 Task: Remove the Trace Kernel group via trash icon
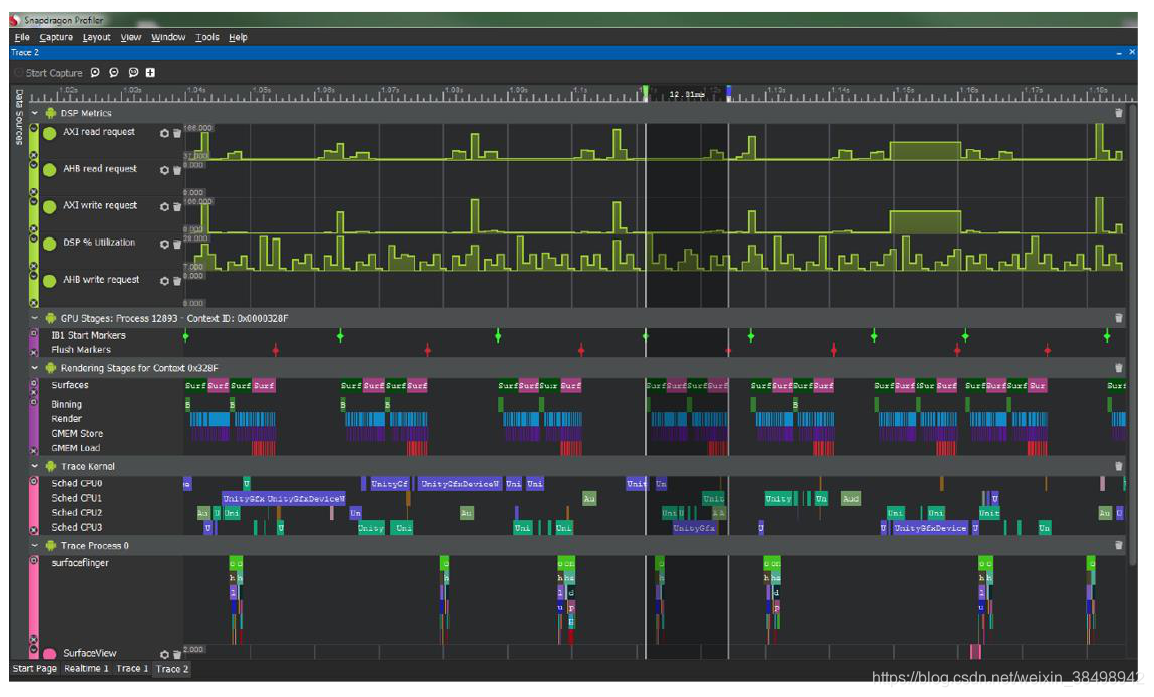click(x=1119, y=466)
